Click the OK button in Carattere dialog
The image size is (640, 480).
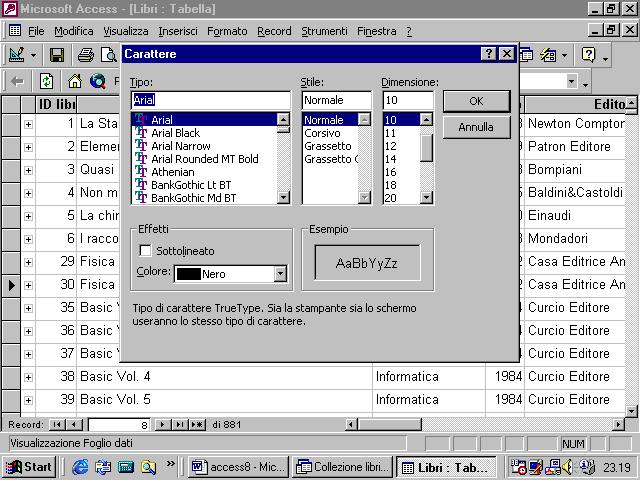[x=476, y=101]
